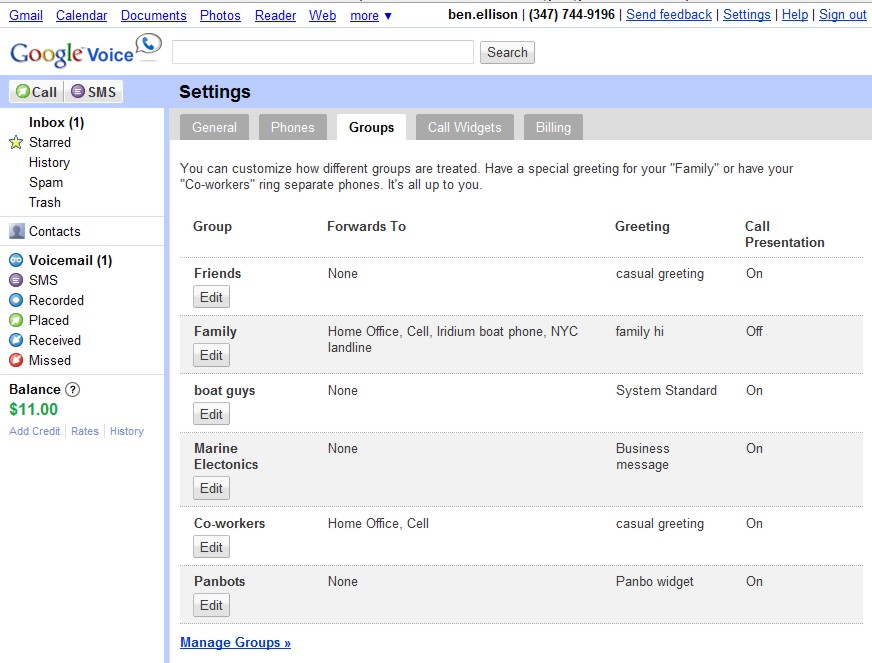Click the Contacts person icon
The width and height of the screenshot is (872, 663).
(x=17, y=231)
